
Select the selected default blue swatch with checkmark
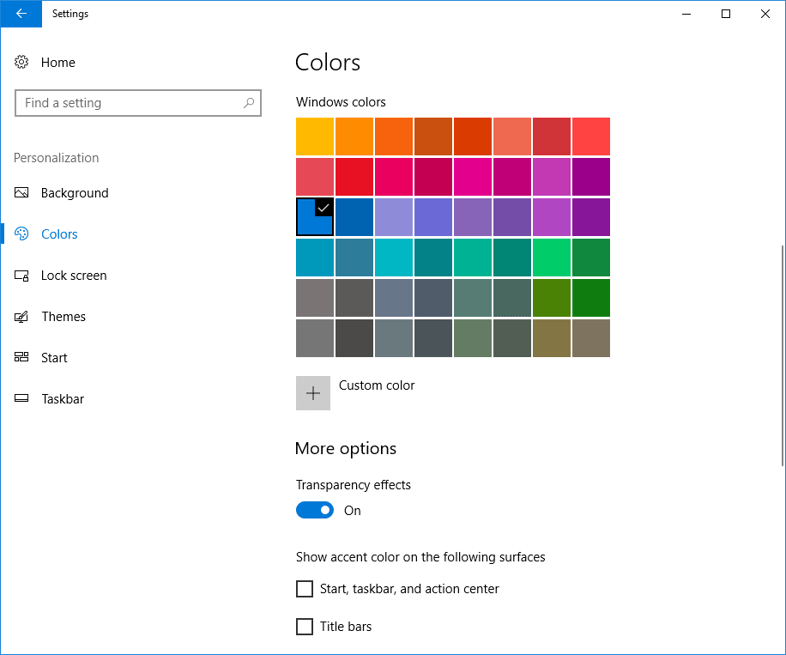[x=315, y=217]
